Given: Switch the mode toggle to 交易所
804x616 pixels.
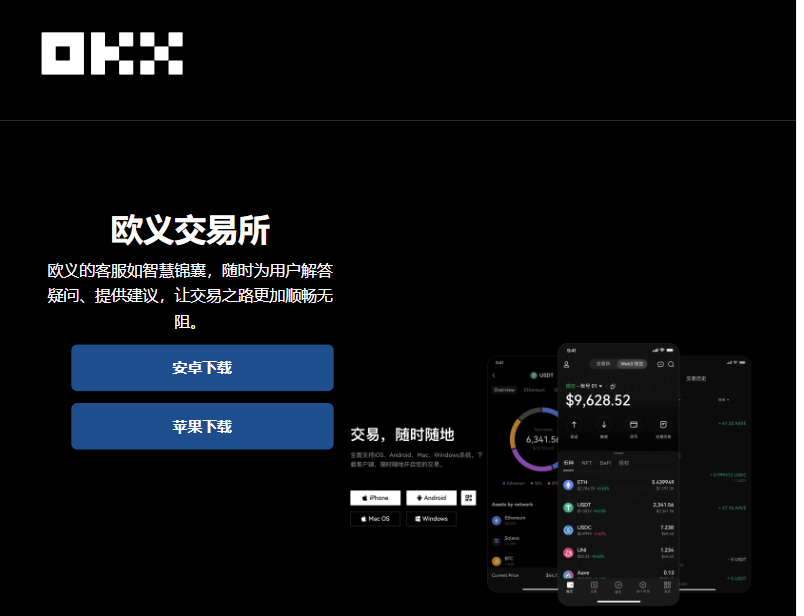Looking at the screenshot, I should click(x=602, y=362).
